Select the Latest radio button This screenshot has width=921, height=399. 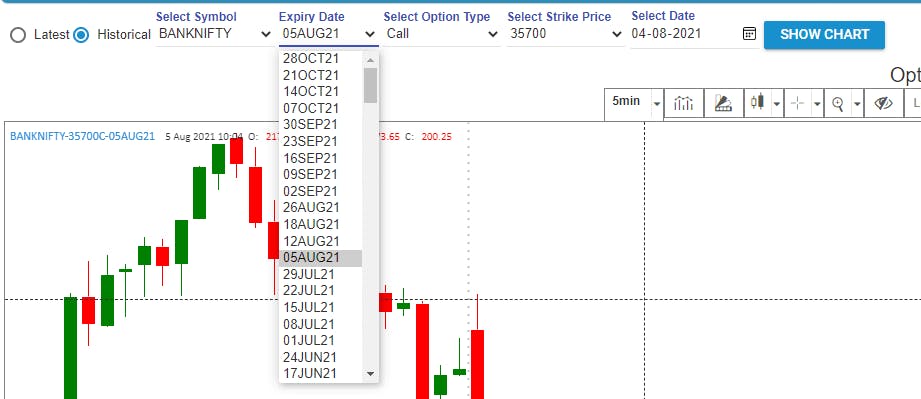18,35
